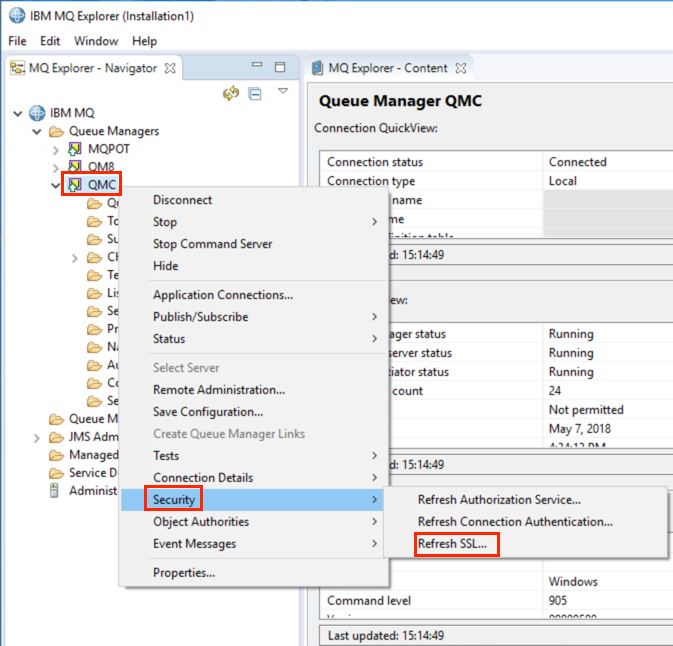The width and height of the screenshot is (673, 646).
Task: Expand the JMS Administered Objects node
Action: (x=37, y=438)
